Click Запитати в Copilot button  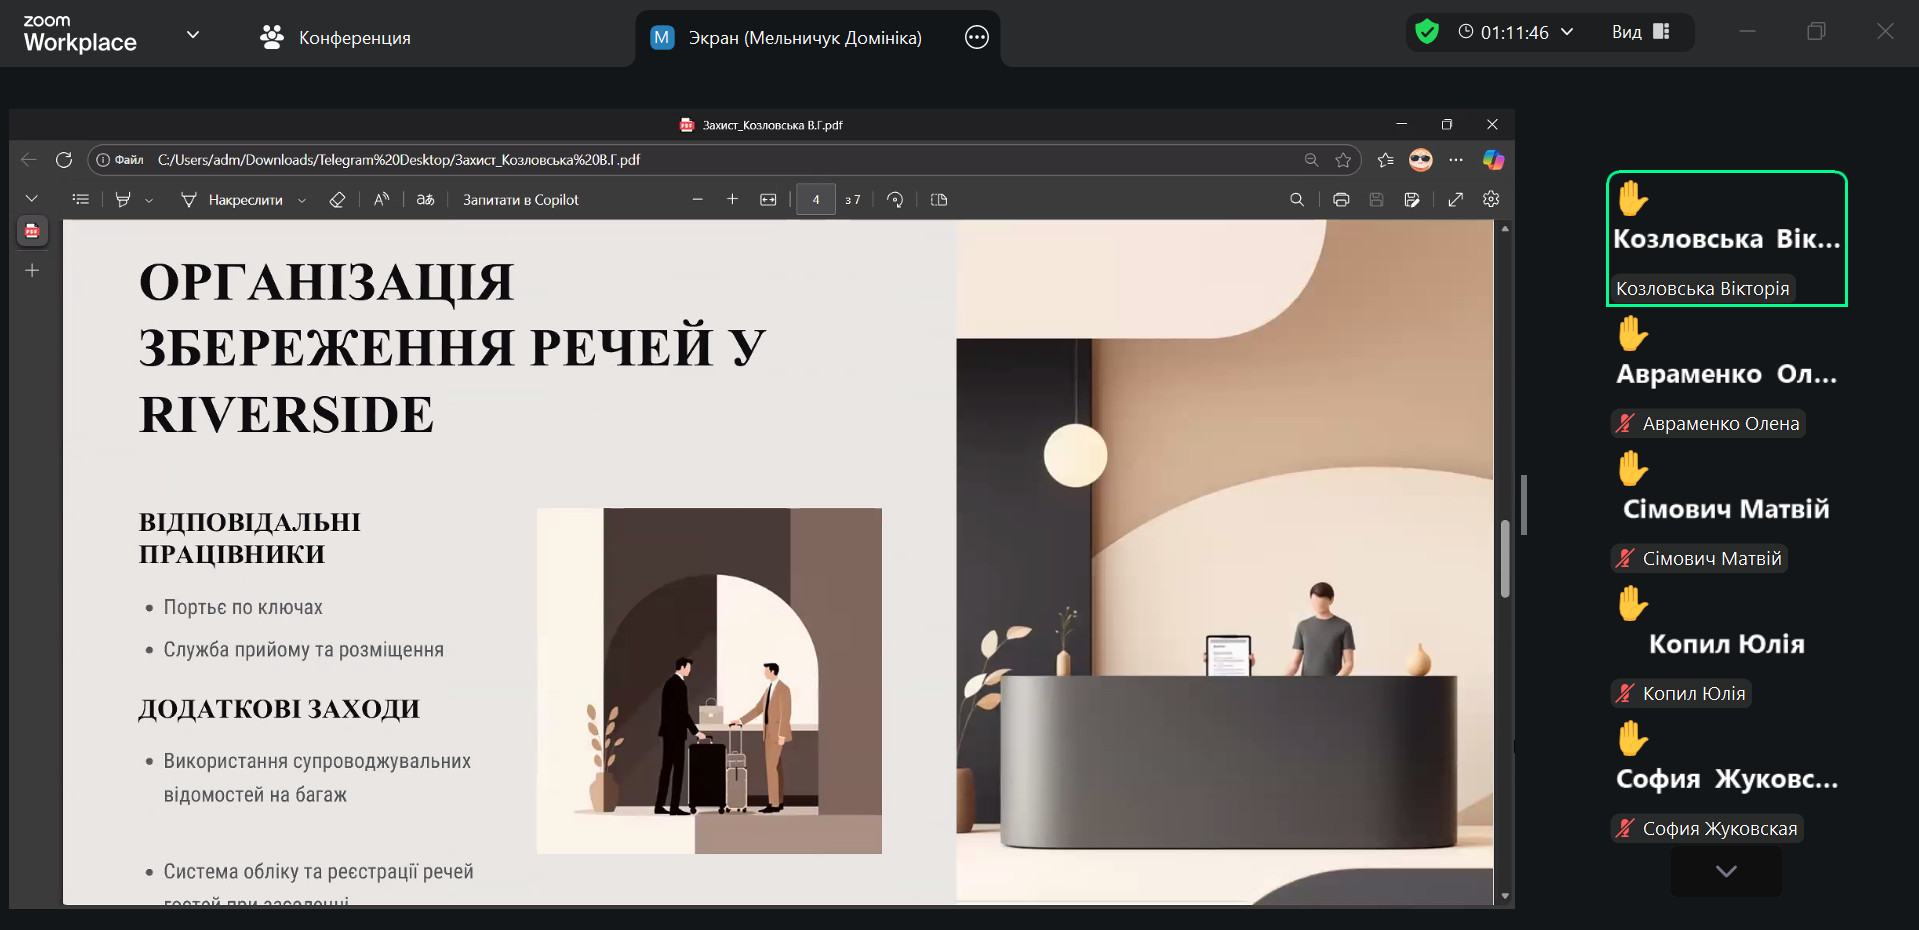coord(520,200)
